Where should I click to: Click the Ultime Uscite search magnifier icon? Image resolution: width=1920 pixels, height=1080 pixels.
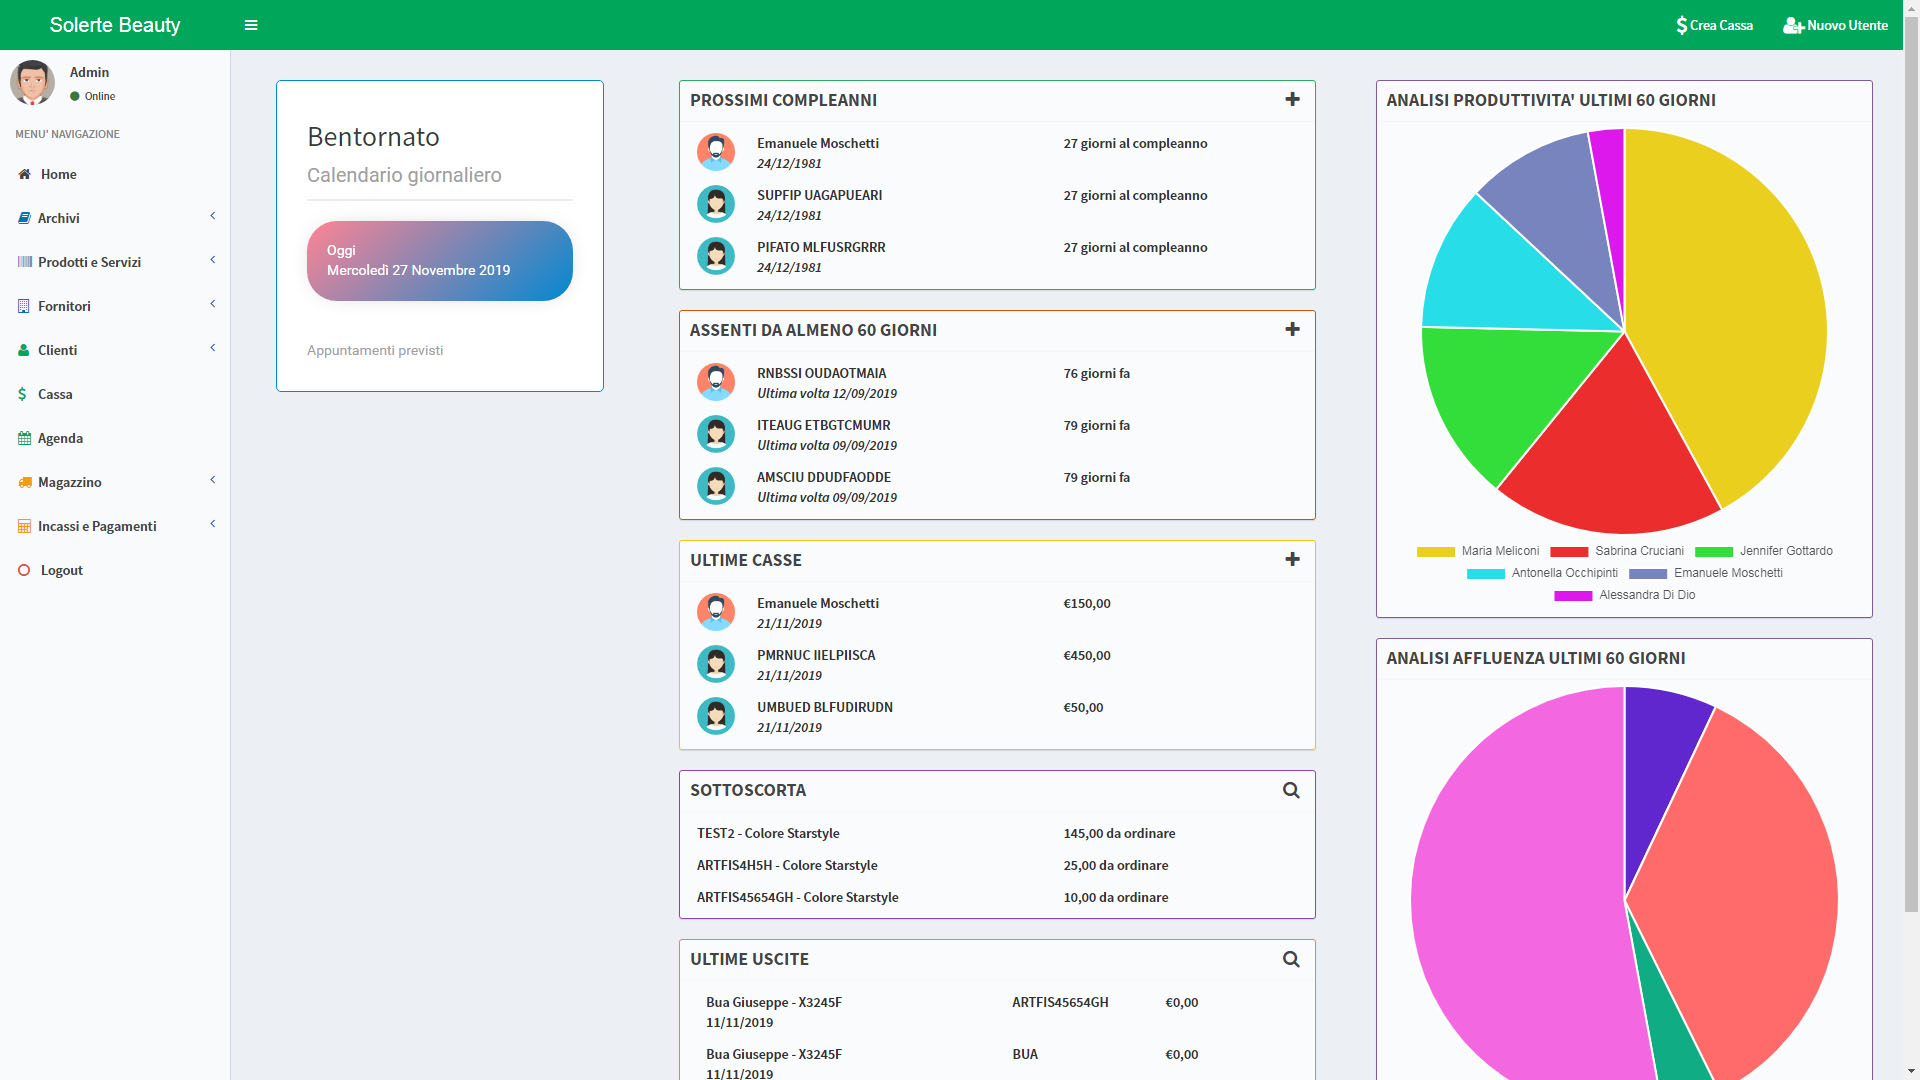pos(1291,959)
